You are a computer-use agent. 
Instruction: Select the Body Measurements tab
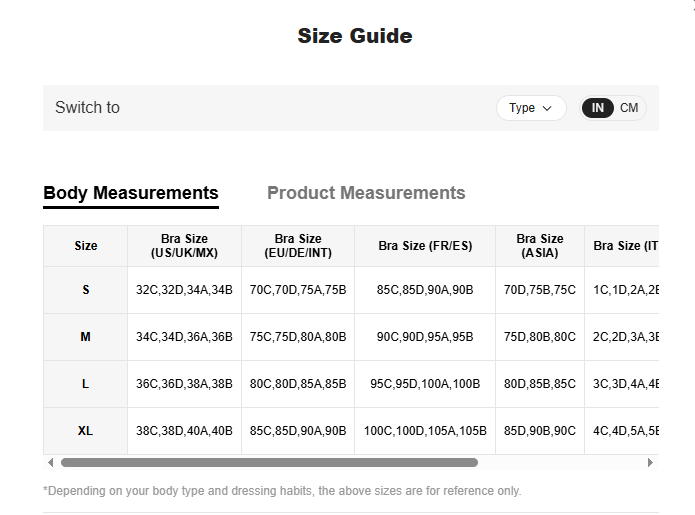coord(131,194)
